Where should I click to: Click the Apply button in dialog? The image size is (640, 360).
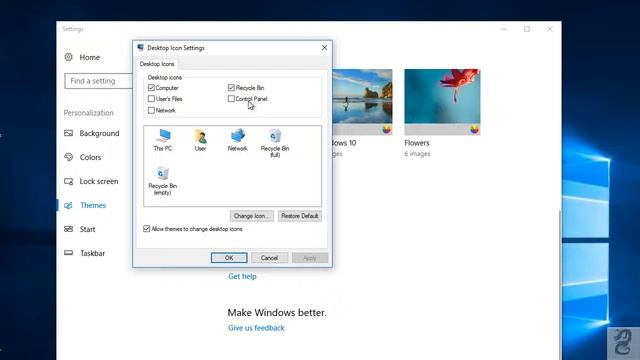[x=310, y=258]
